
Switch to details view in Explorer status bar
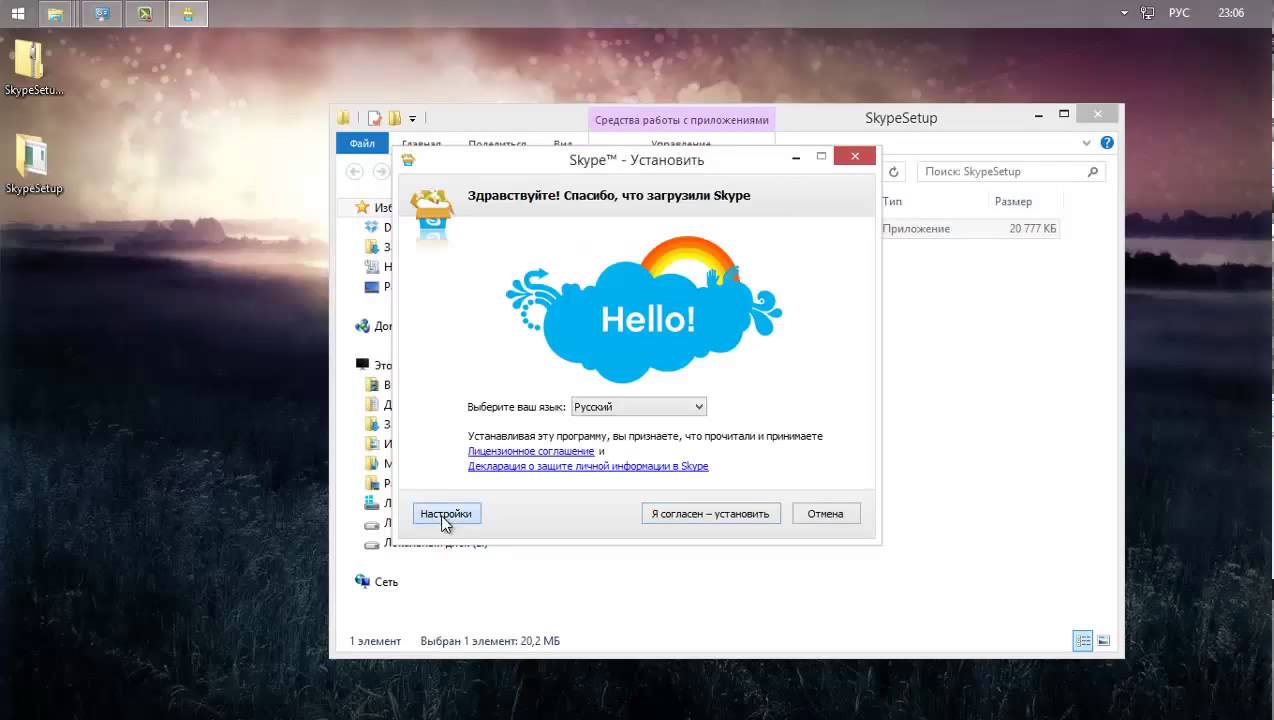point(1083,641)
